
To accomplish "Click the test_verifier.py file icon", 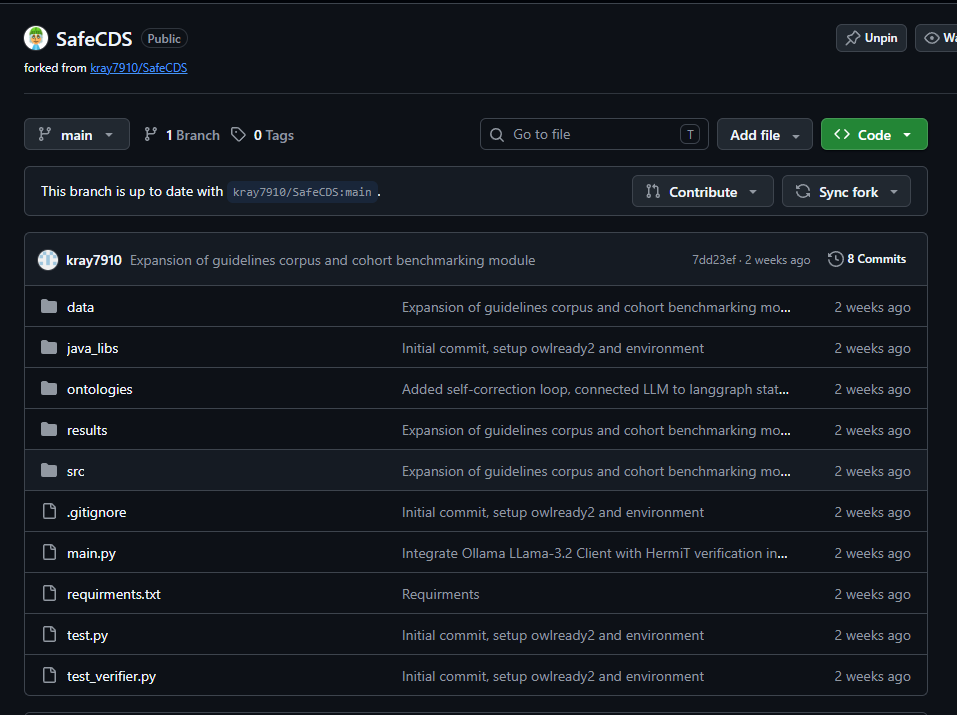I will [49, 675].
